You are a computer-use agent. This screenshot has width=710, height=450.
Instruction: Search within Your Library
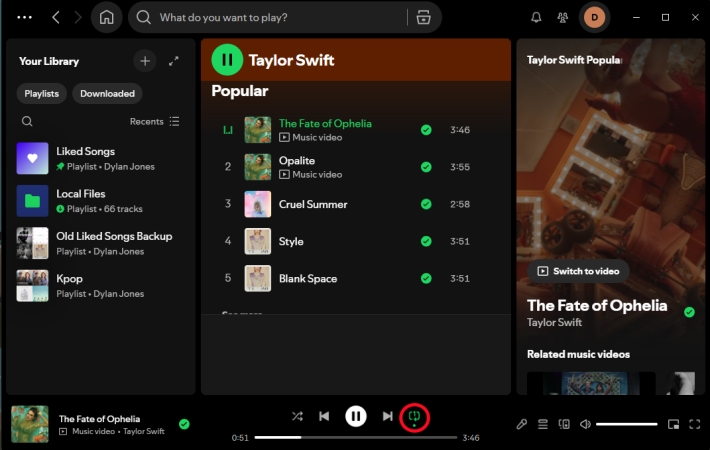click(x=27, y=121)
